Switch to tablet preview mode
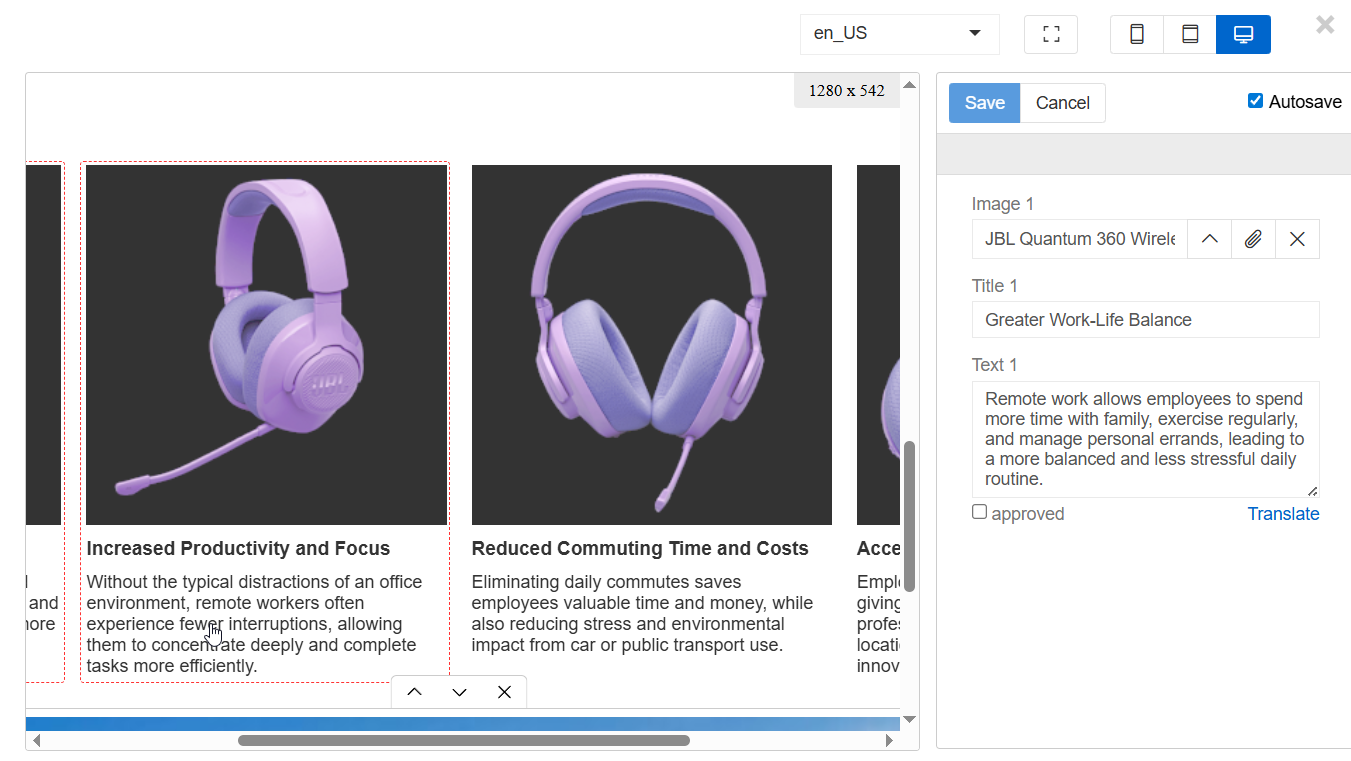The width and height of the screenshot is (1351, 761). (x=1190, y=34)
